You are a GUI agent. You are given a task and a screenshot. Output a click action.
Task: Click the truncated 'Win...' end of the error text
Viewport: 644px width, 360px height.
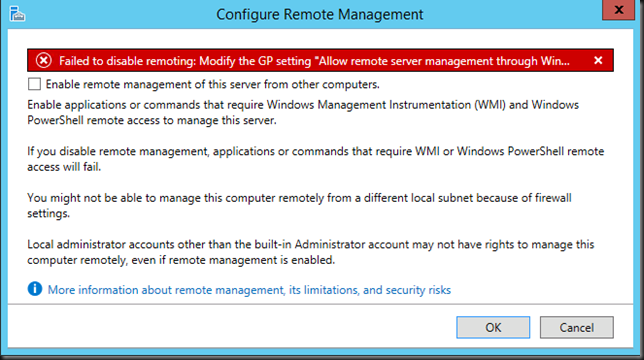[x=555, y=61]
